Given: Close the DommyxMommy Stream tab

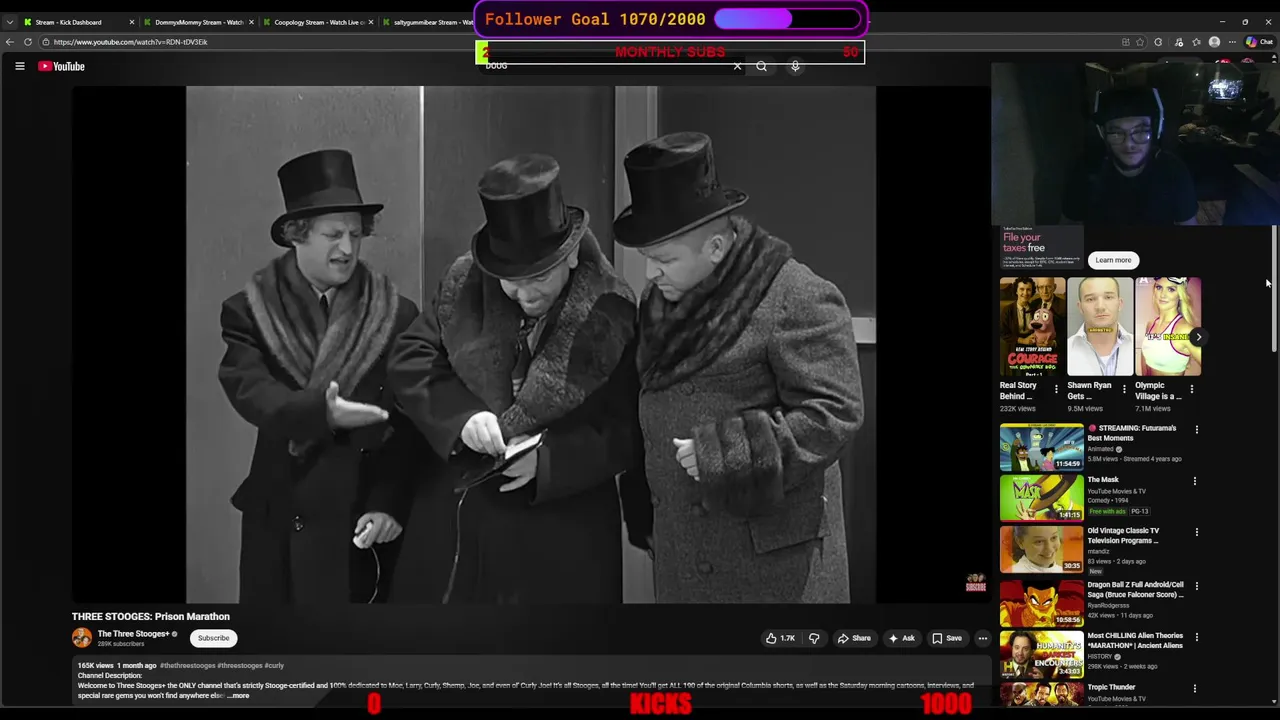Looking at the screenshot, I should coord(251,22).
